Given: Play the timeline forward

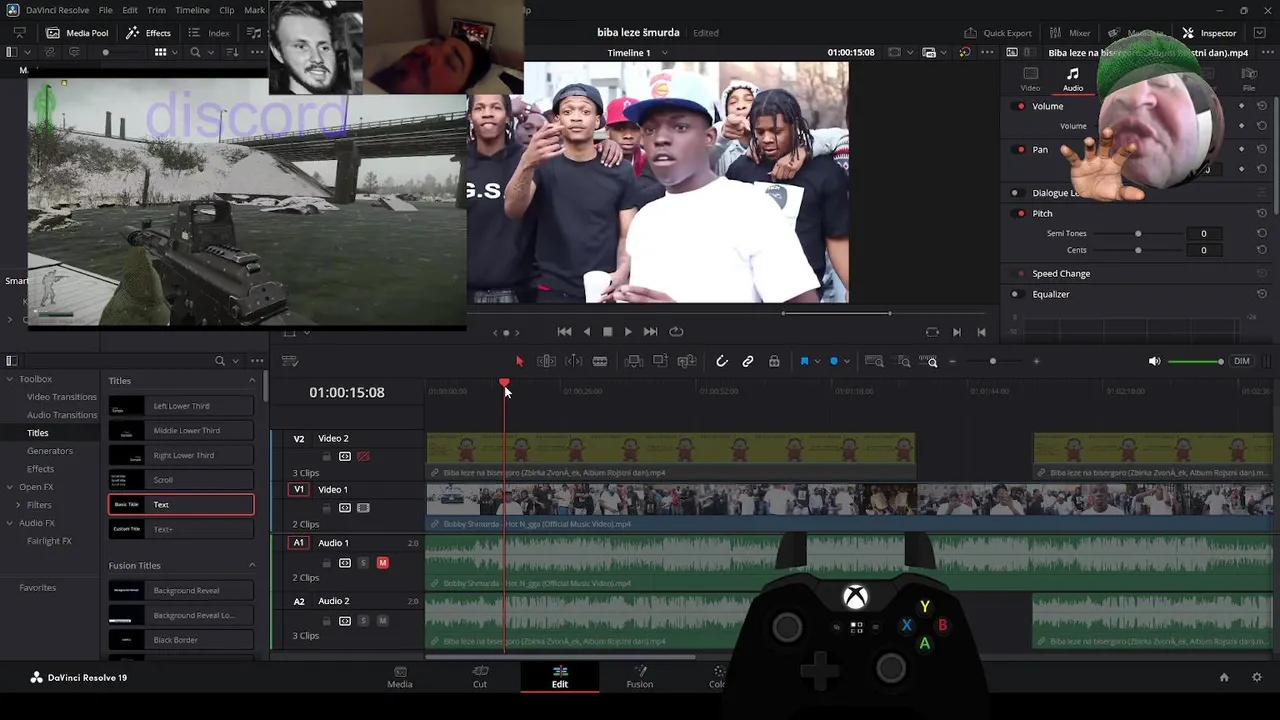Looking at the screenshot, I should point(628,332).
